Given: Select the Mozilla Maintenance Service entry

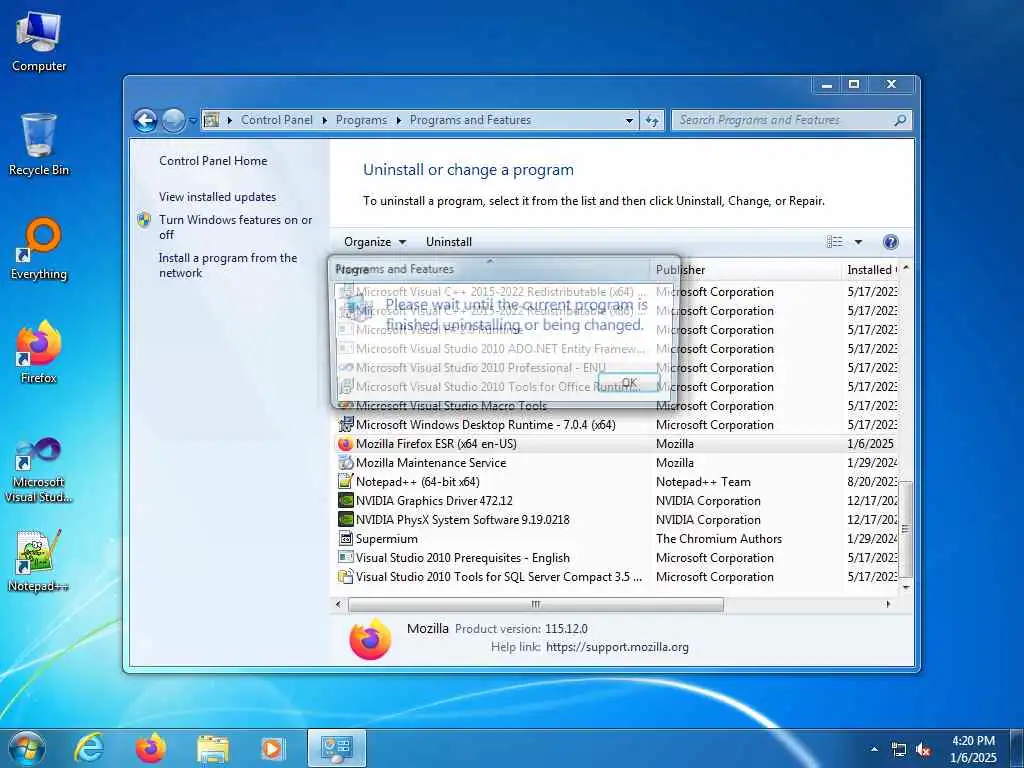Looking at the screenshot, I should tap(616, 462).
